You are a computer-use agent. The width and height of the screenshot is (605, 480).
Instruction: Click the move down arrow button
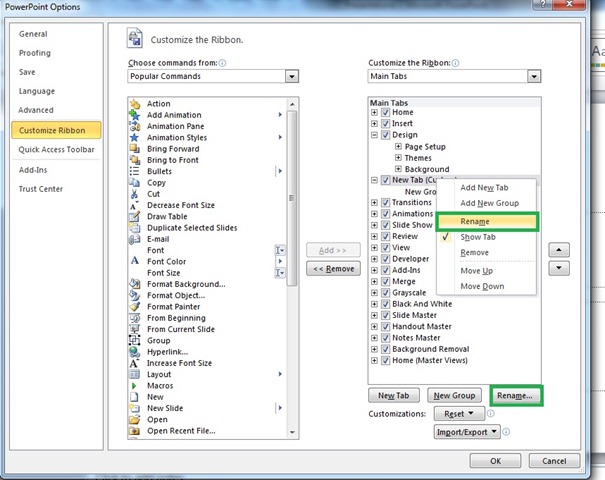[x=559, y=268]
